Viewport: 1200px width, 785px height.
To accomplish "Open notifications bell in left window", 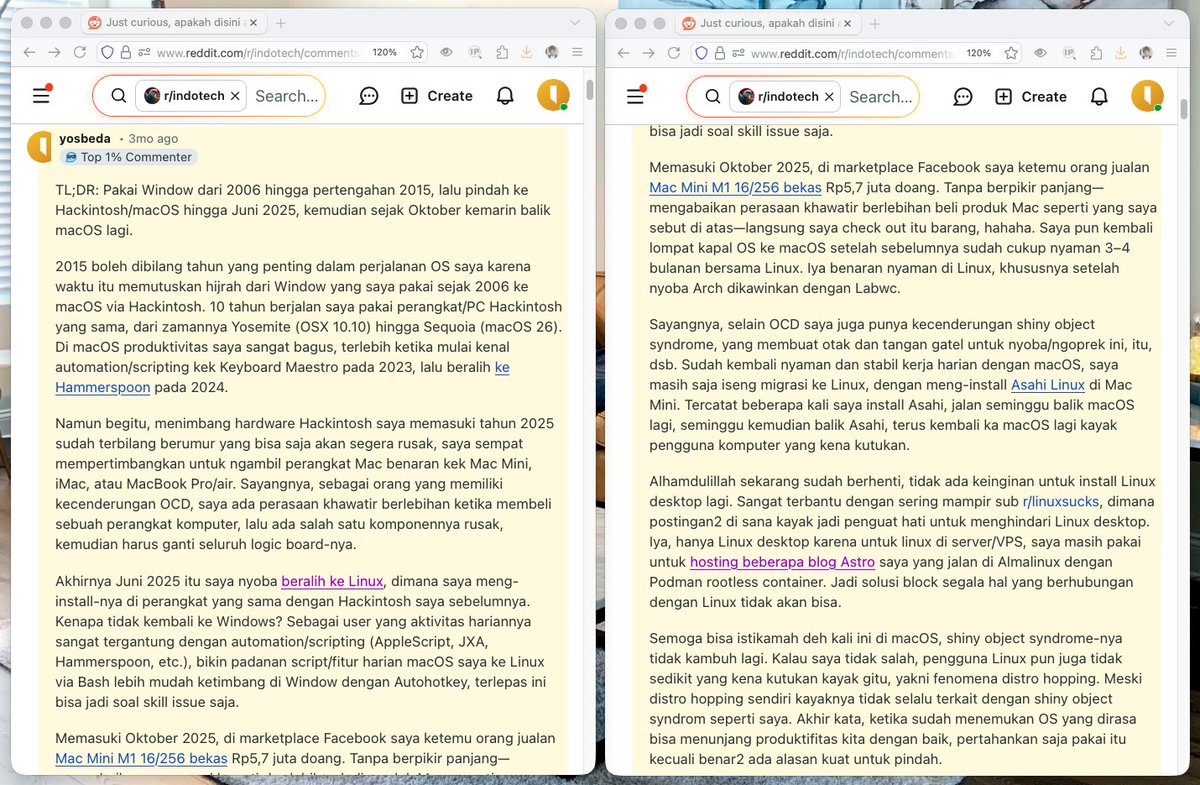I will coord(505,96).
